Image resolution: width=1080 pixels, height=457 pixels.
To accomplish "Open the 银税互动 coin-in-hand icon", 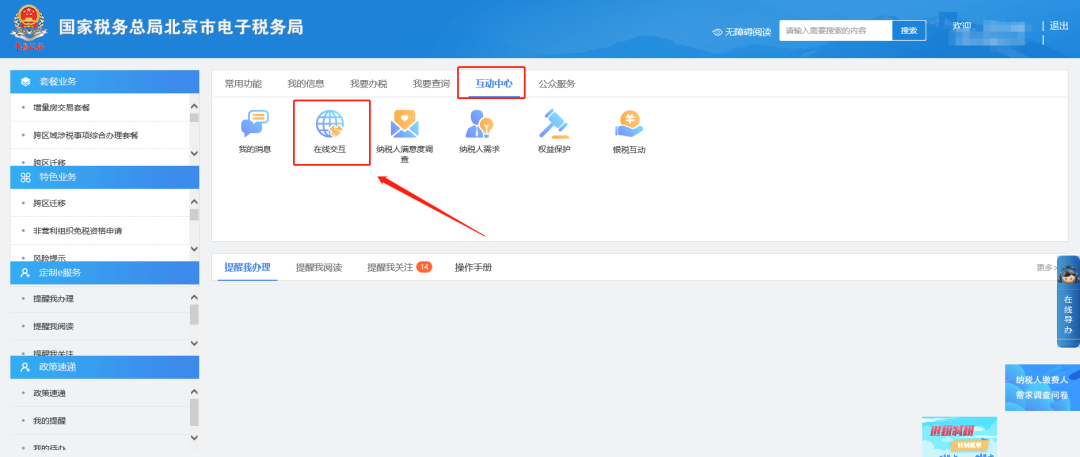I will (x=628, y=125).
